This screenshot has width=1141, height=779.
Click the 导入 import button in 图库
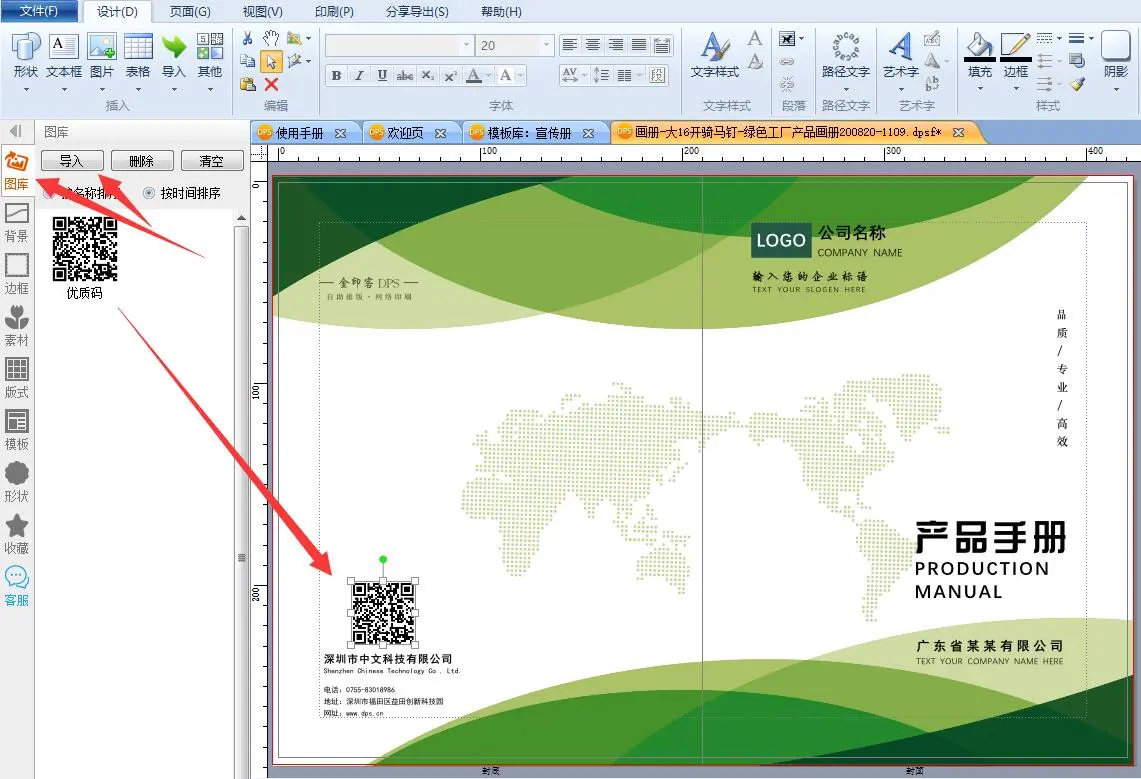[x=71, y=161]
